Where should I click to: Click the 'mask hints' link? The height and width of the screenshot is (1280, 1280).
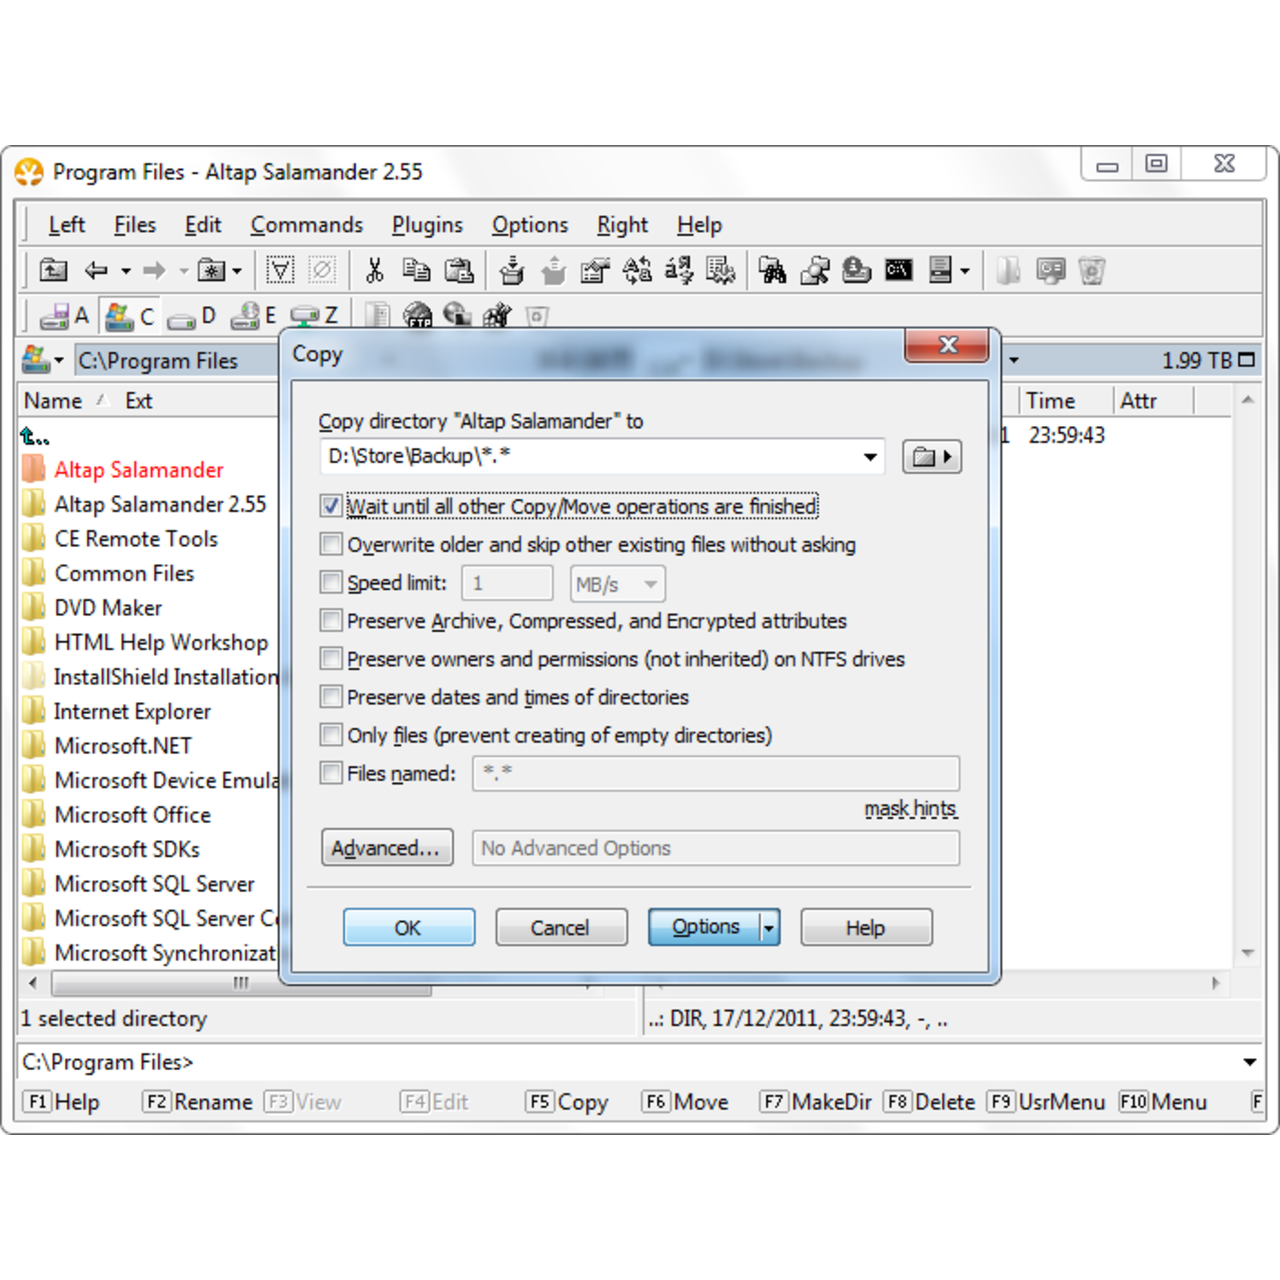910,808
